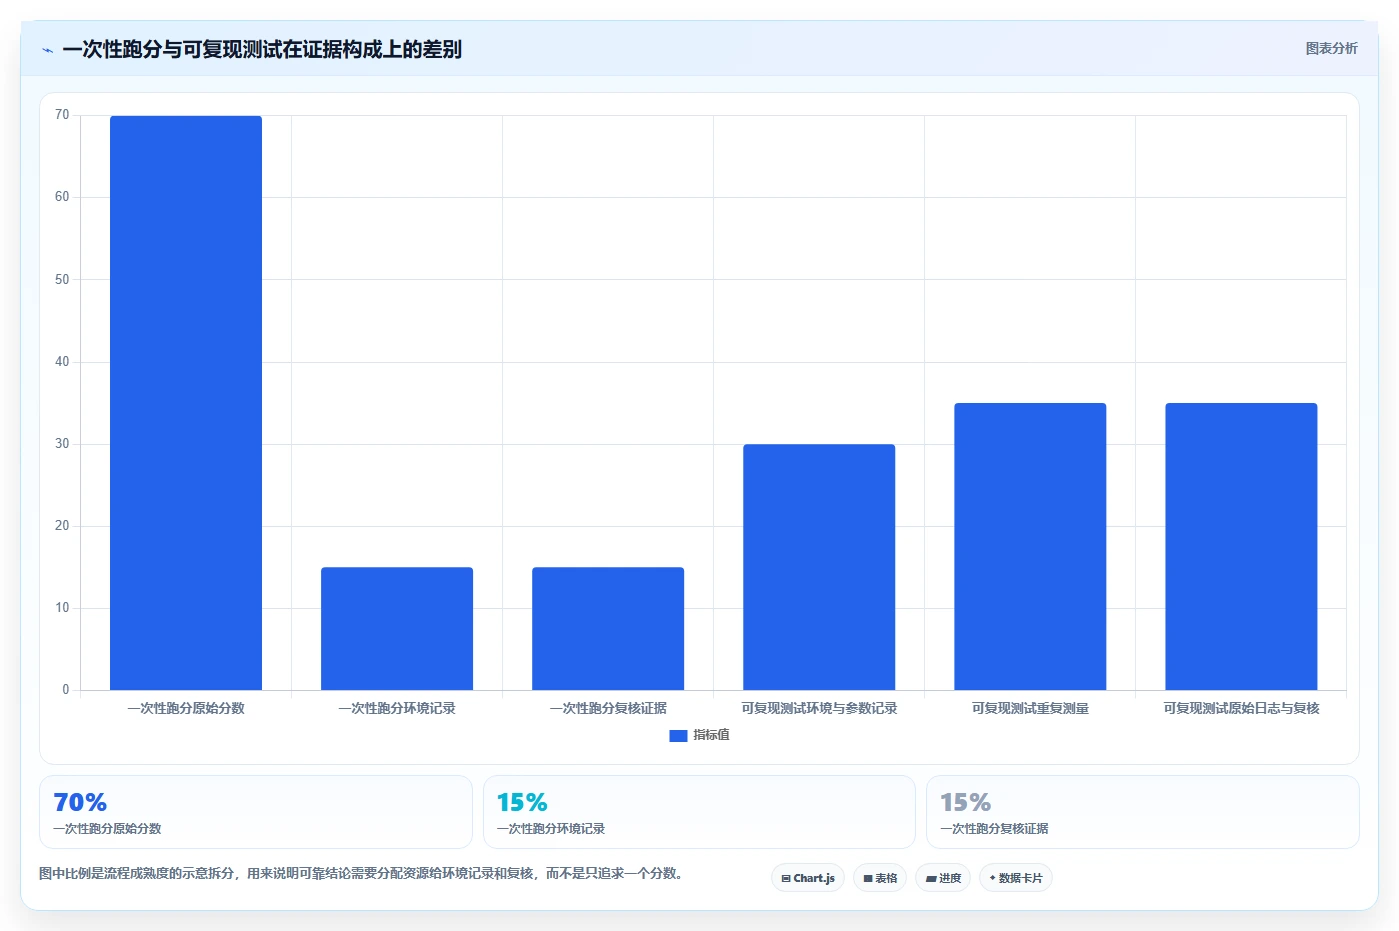
Task: Select the 进度 tag chip
Action: click(943, 878)
